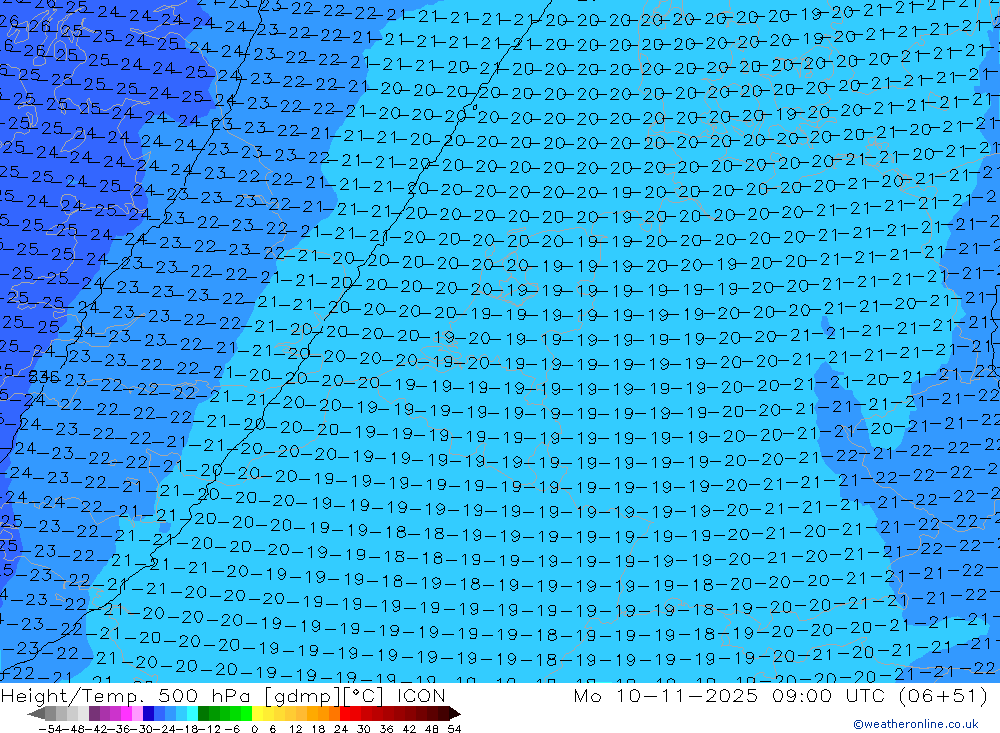The image size is (1000, 733).
Task: Select the dark green legend swatch at -18
Action: pyautogui.click(x=203, y=714)
